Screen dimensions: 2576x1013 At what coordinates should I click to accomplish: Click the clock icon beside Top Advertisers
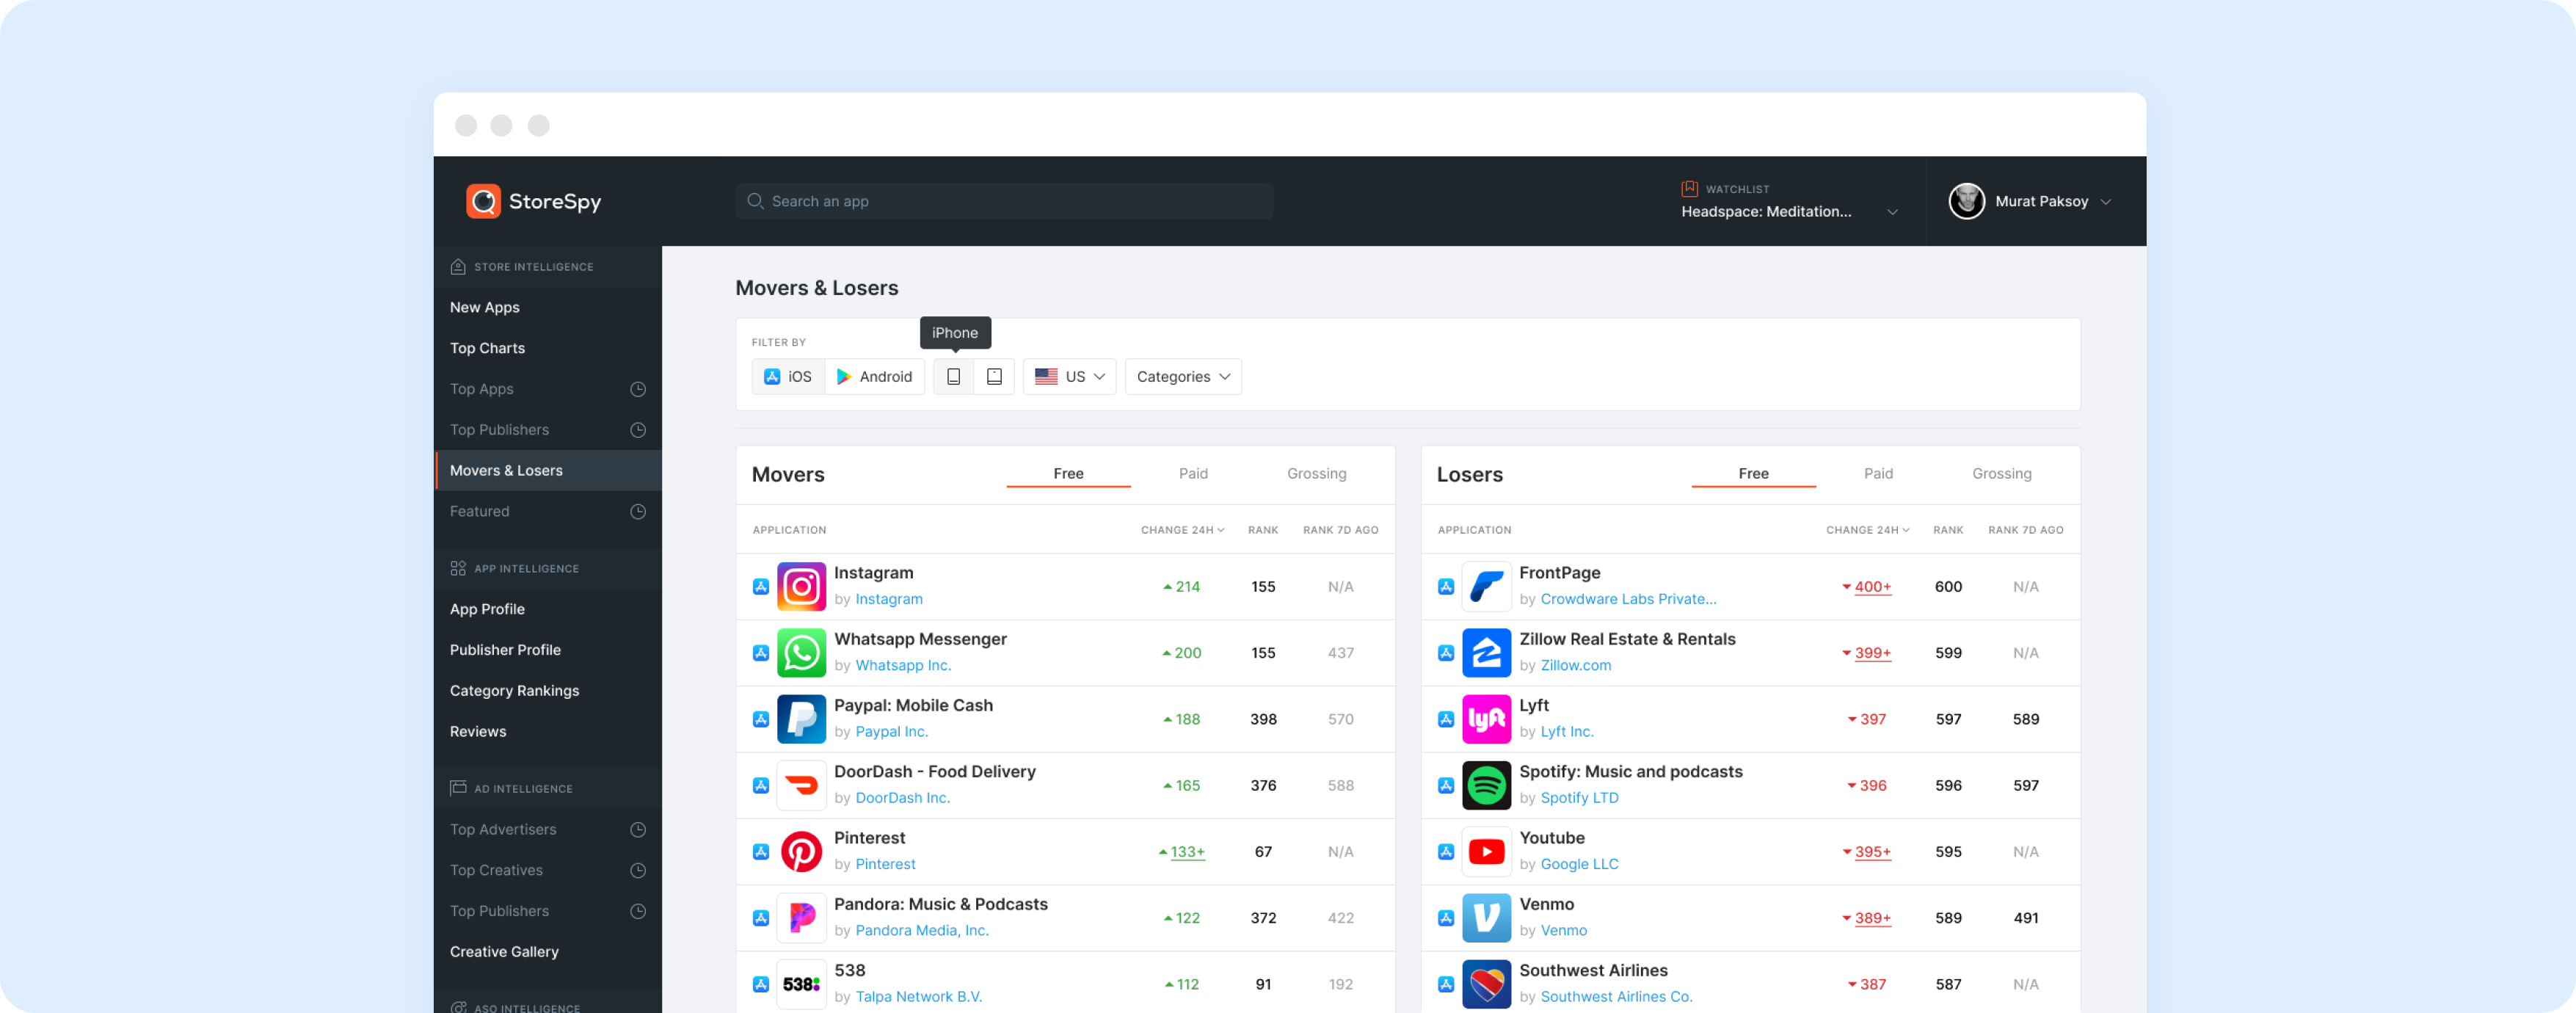[638, 829]
